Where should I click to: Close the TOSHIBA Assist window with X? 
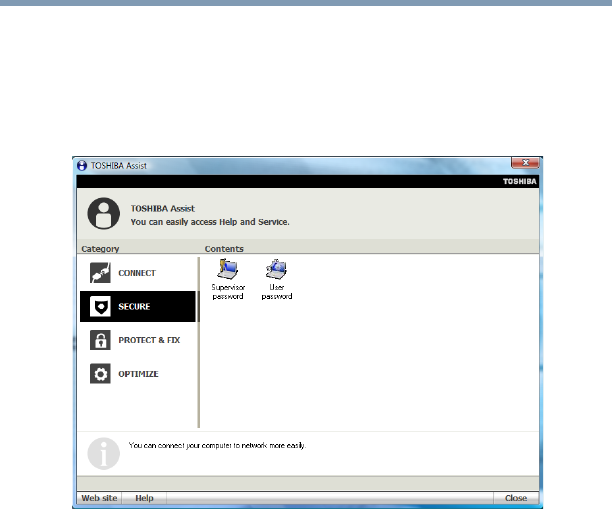(525, 162)
